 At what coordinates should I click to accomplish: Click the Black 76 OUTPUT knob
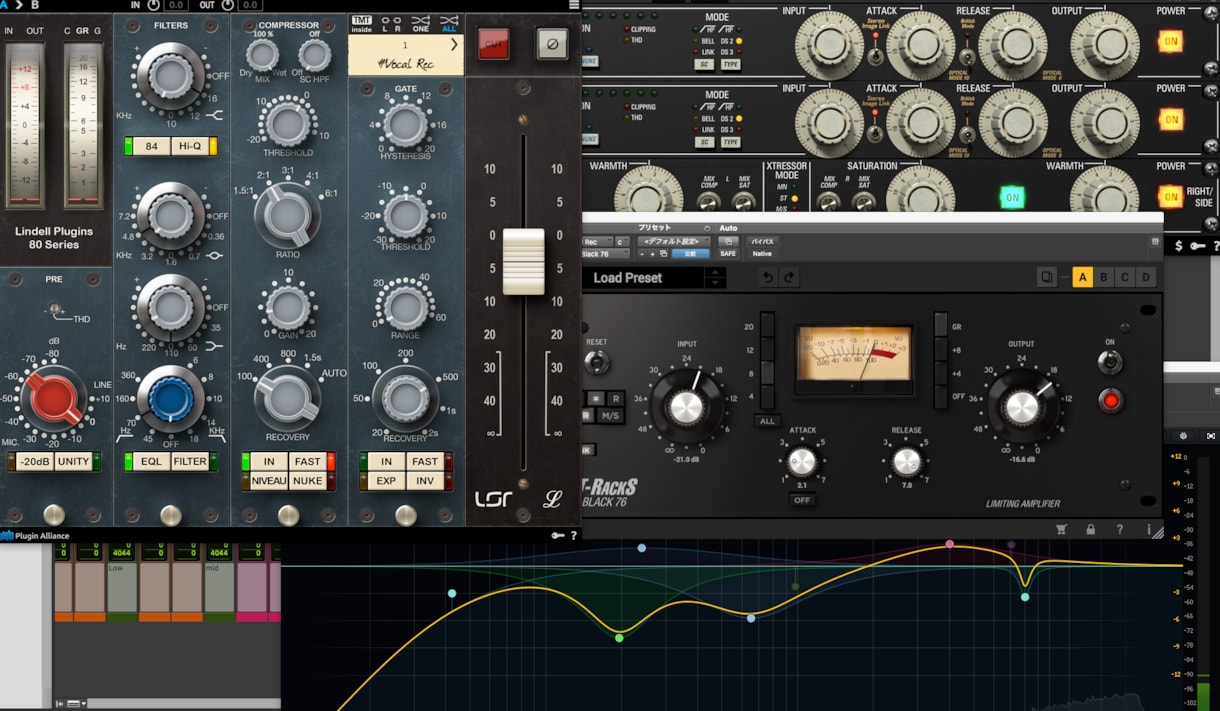tap(1021, 408)
